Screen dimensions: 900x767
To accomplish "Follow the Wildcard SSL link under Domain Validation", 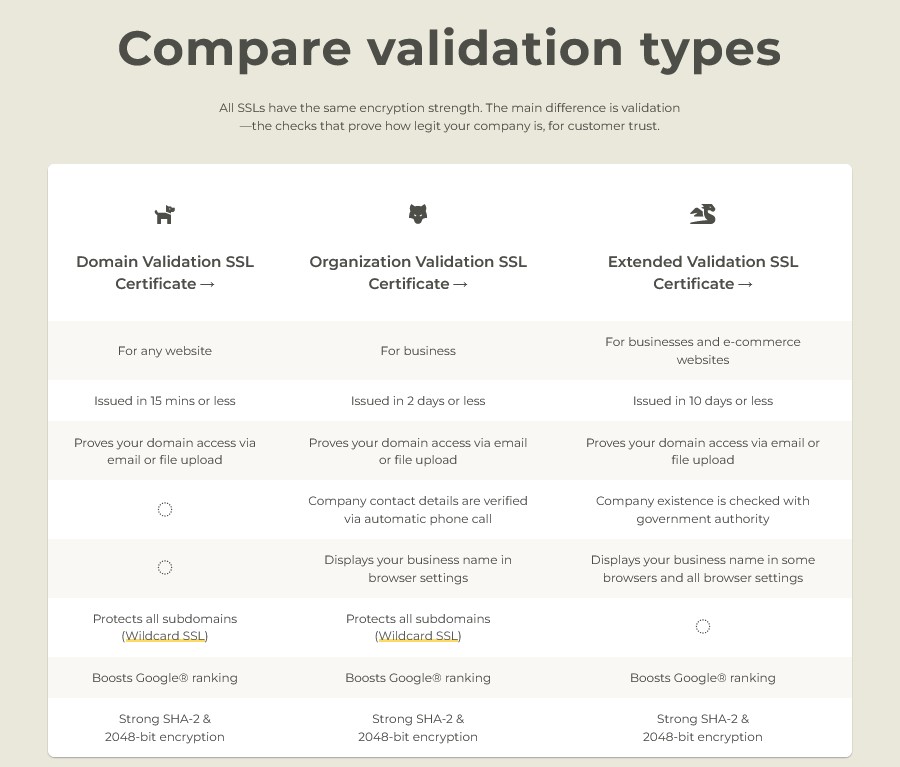I will tap(165, 636).
